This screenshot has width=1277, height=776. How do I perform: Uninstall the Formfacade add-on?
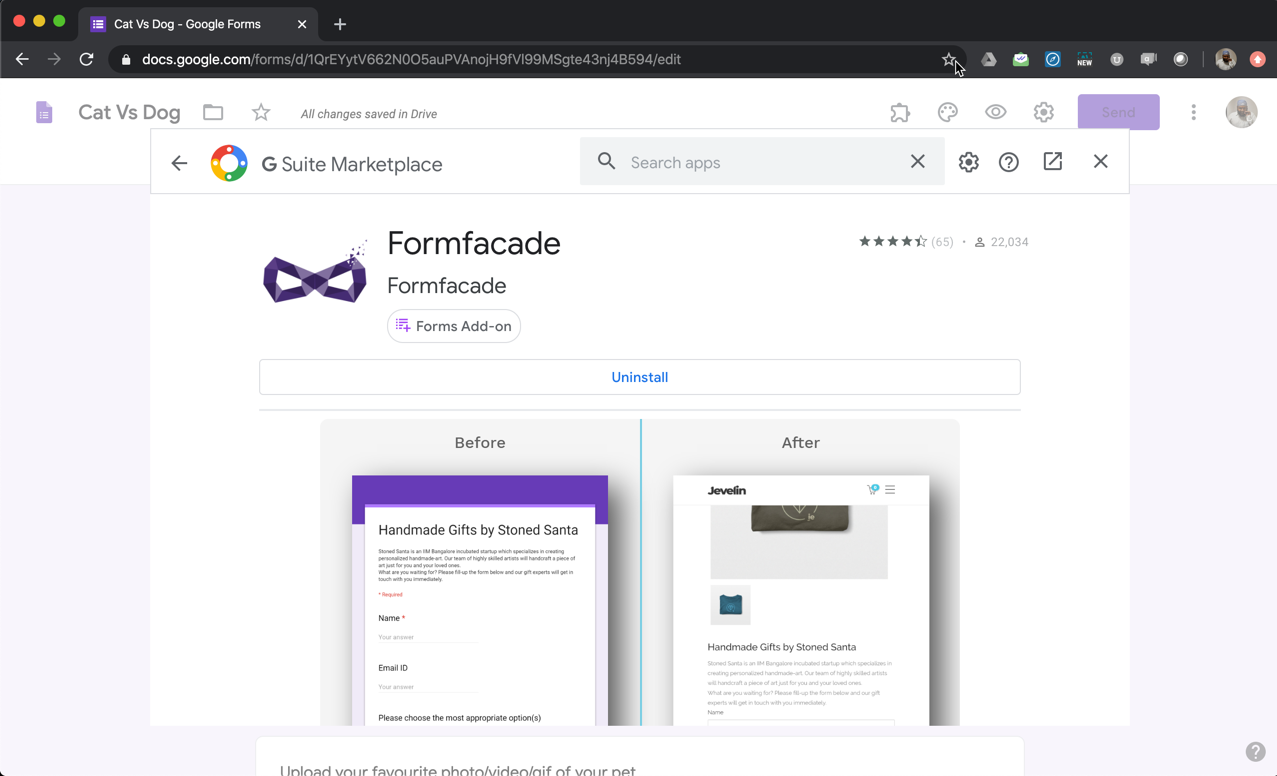click(639, 377)
